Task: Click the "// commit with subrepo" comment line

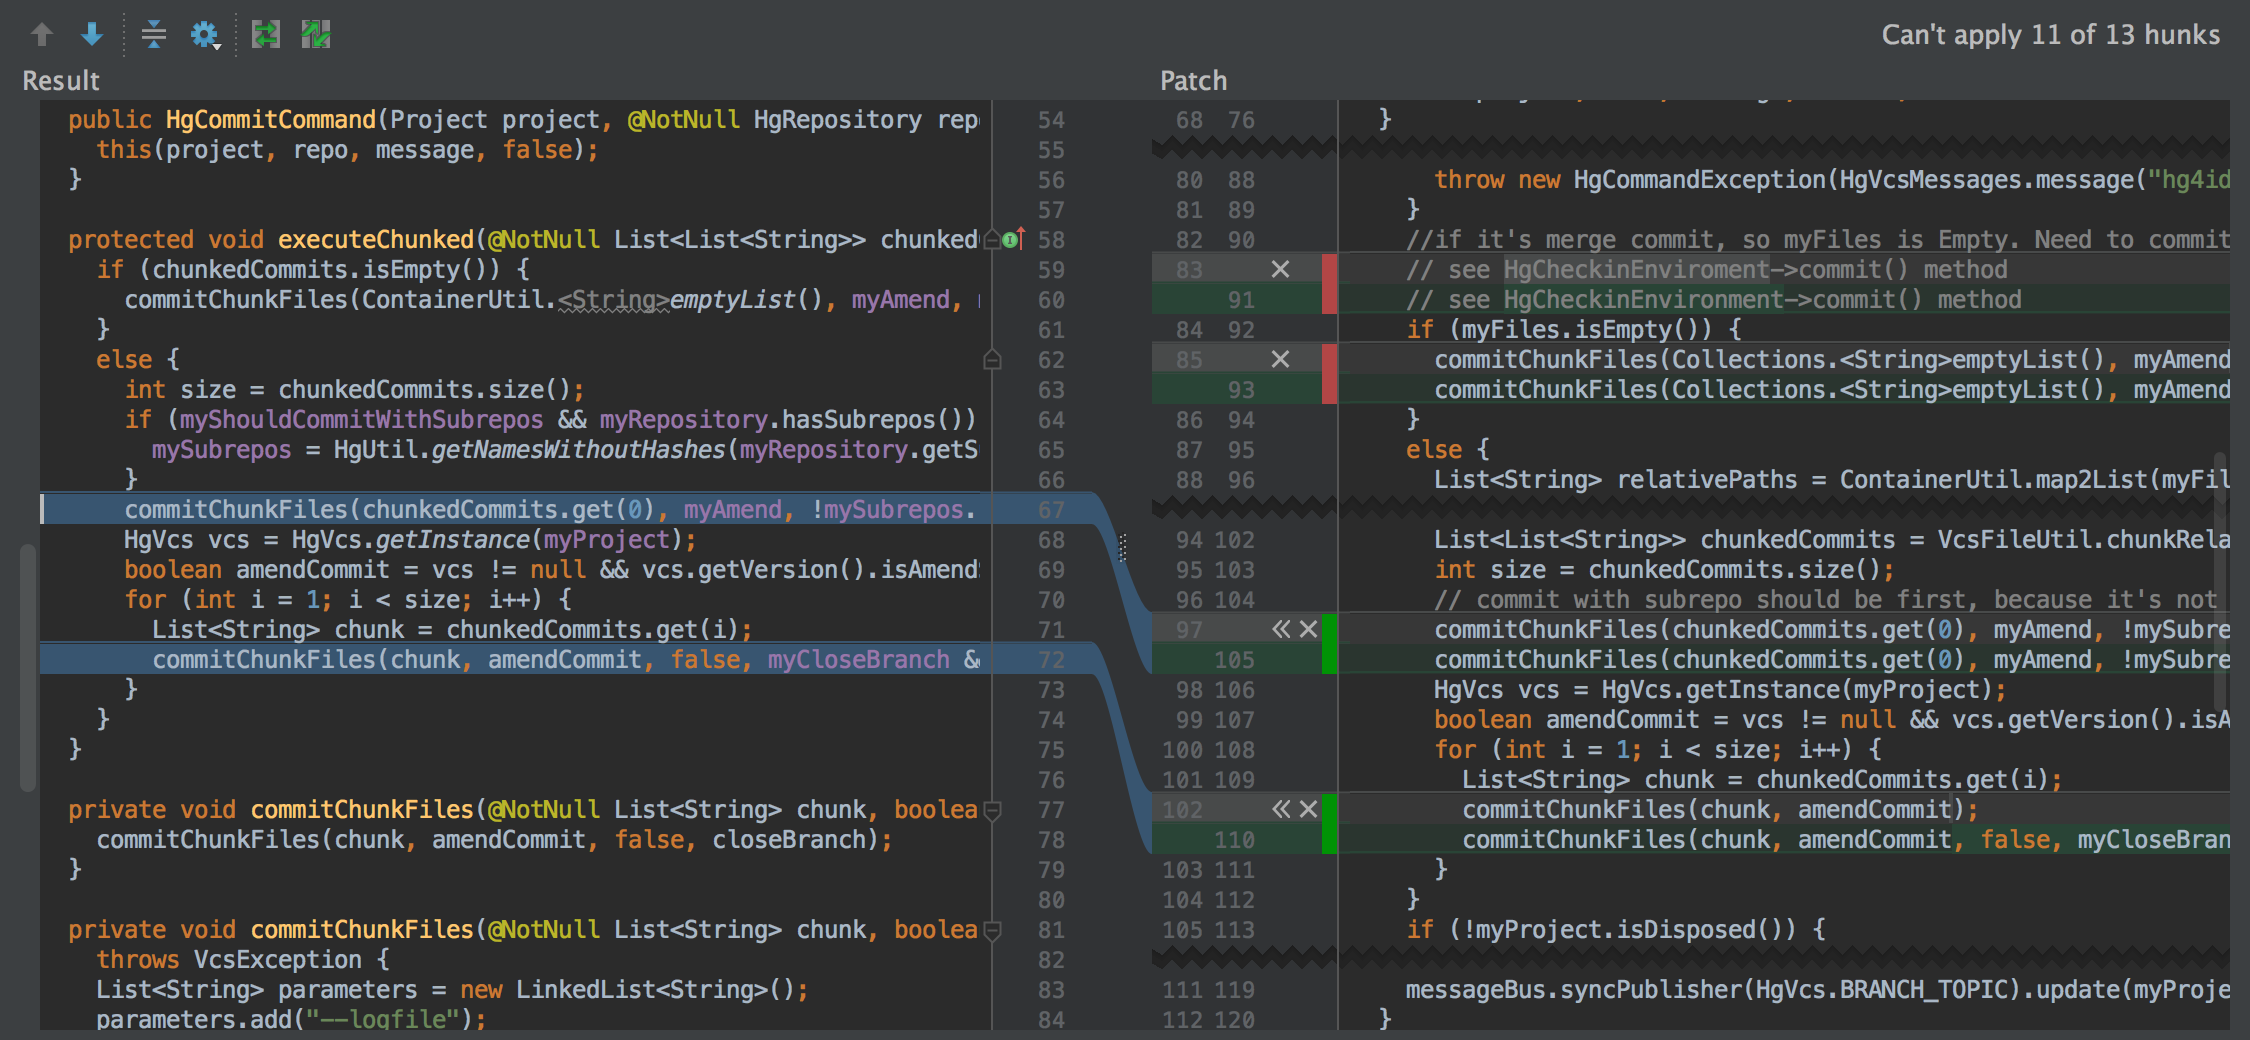Action: tap(1826, 600)
